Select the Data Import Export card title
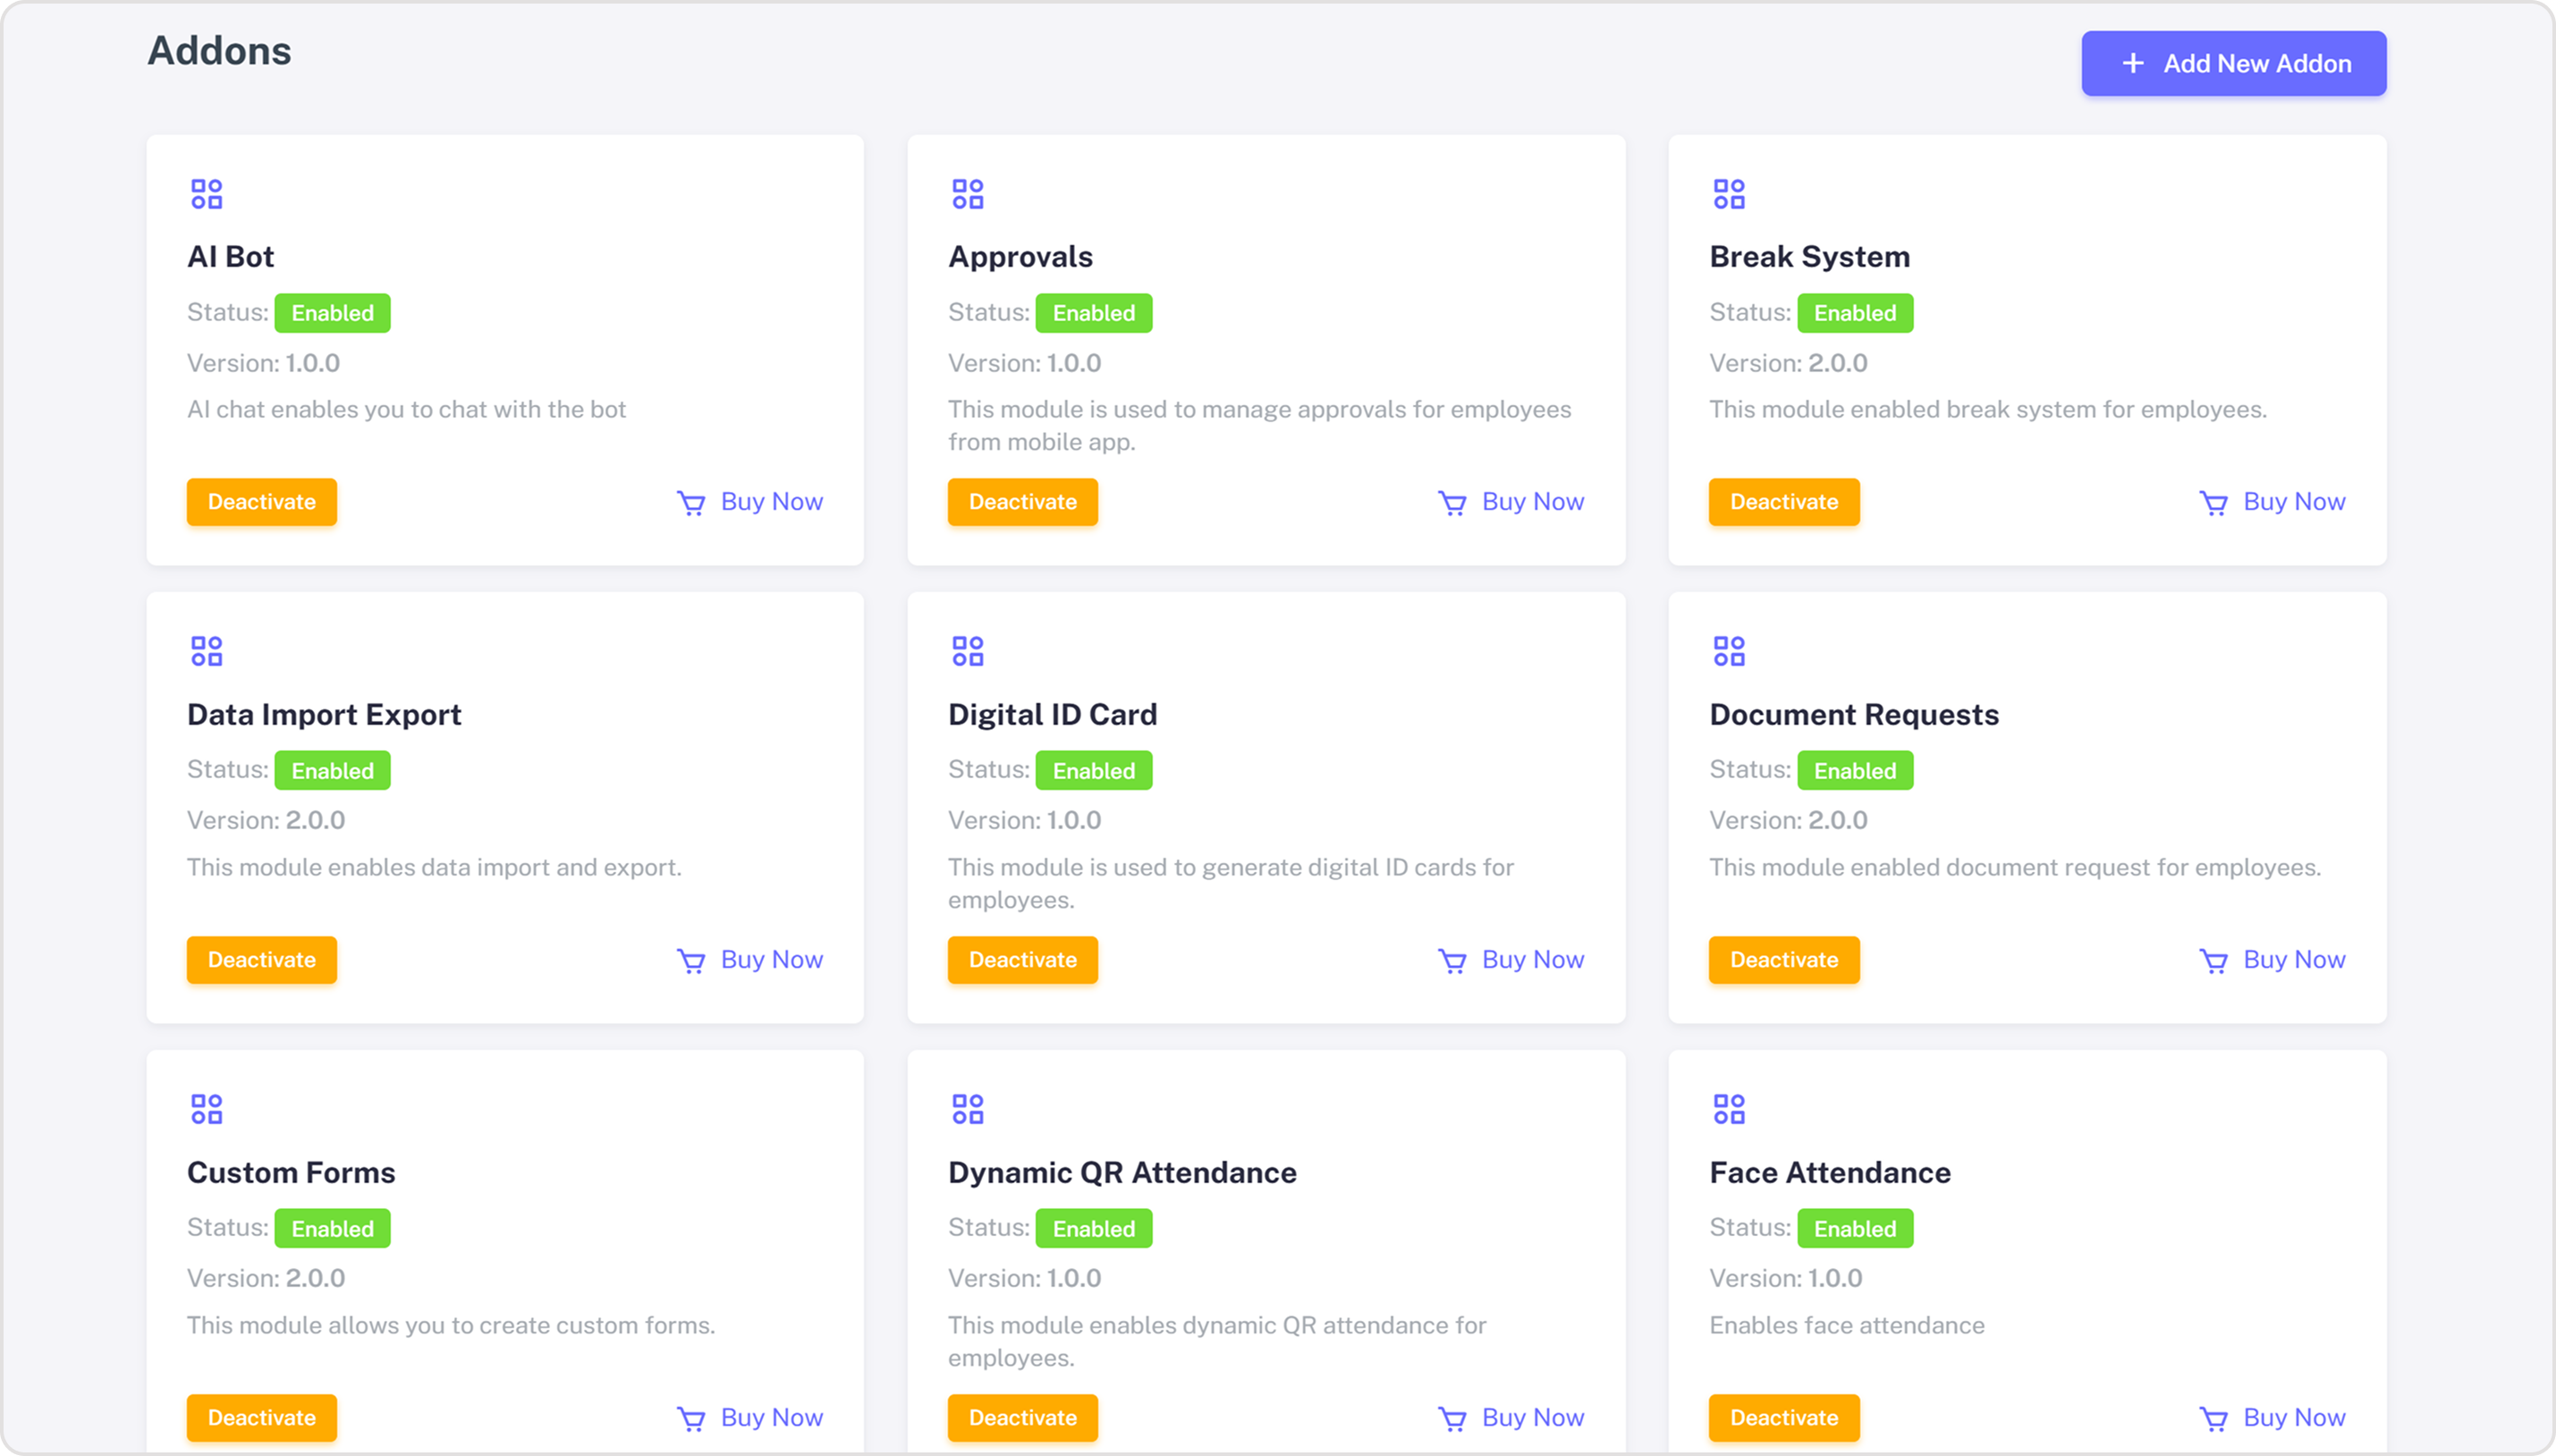 coord(324,715)
